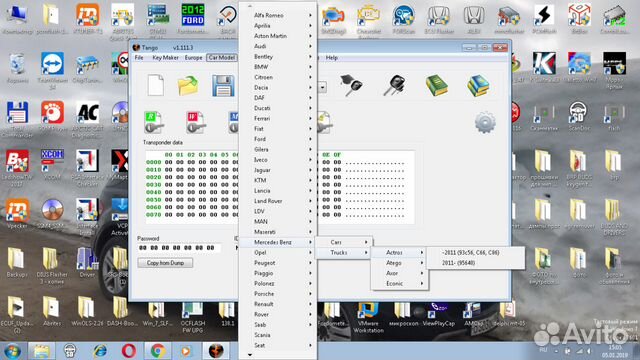
Task: Expand the Trucks submenu
Action: (x=344, y=252)
